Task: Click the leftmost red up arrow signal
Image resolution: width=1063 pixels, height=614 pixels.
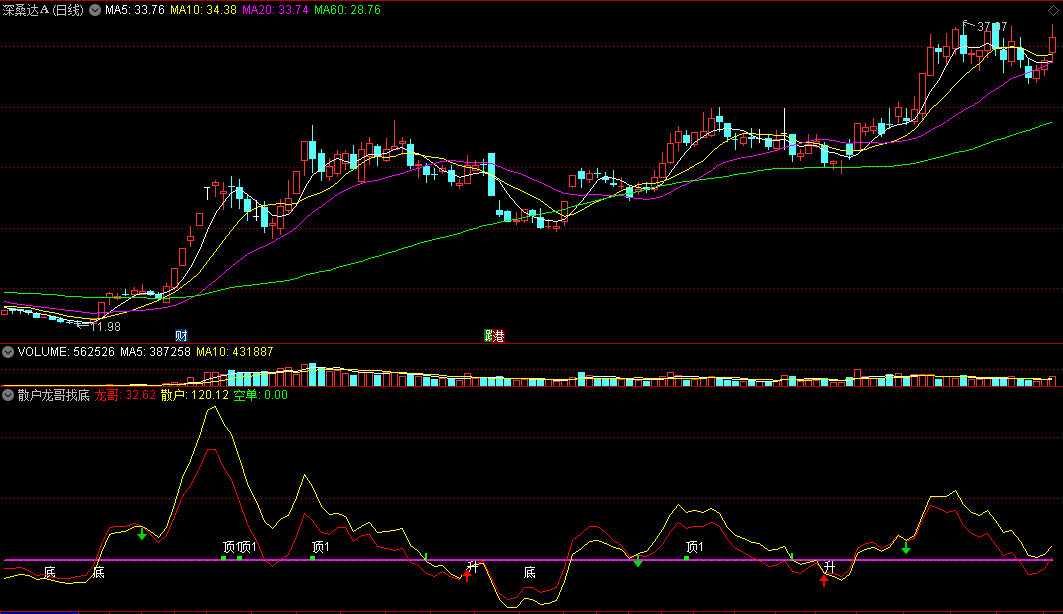Action: coord(467,575)
